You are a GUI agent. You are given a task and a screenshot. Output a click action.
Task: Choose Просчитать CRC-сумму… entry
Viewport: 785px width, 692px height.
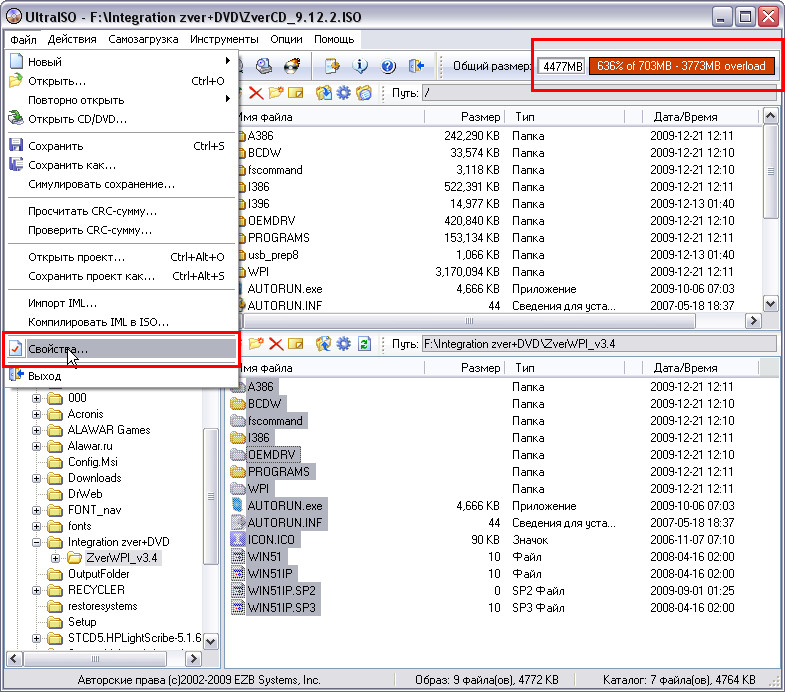[122, 211]
